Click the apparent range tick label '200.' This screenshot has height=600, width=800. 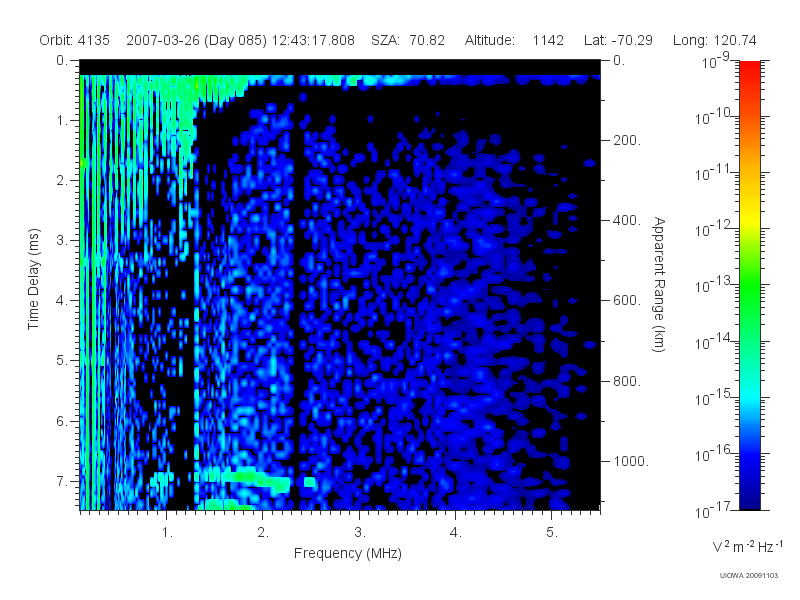[x=627, y=140]
